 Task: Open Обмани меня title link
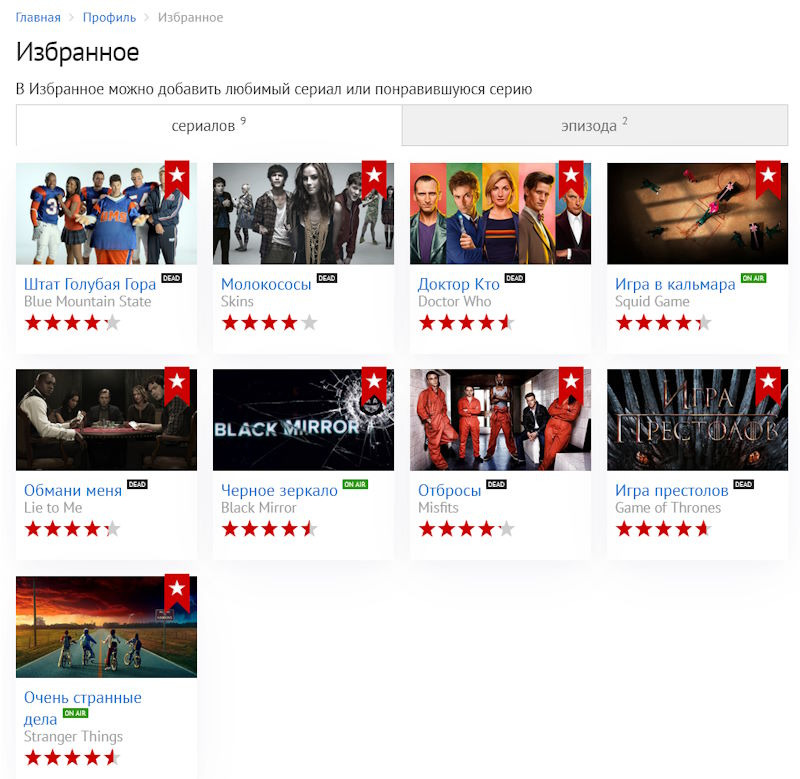pos(73,490)
